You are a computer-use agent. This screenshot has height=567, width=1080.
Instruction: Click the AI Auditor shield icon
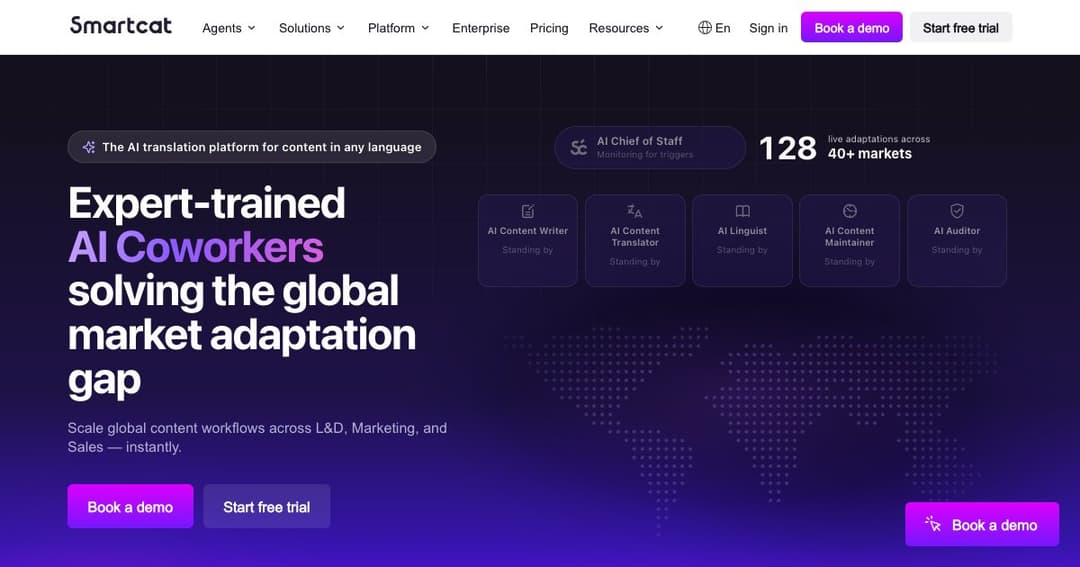[x=957, y=211]
